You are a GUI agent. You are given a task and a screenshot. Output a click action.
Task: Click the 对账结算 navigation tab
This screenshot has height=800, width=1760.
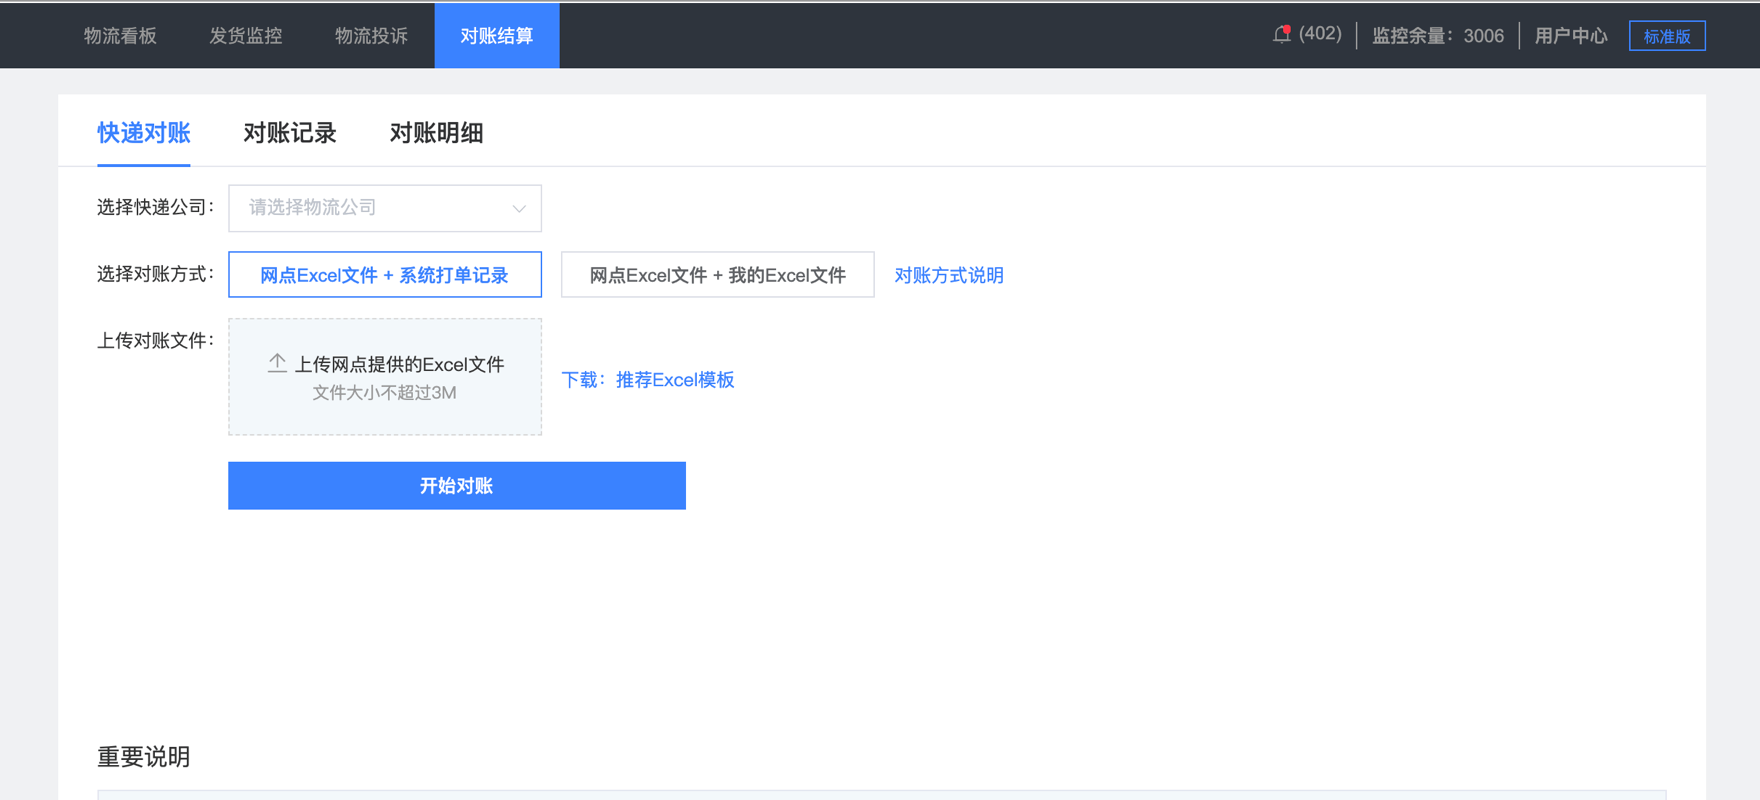496,36
